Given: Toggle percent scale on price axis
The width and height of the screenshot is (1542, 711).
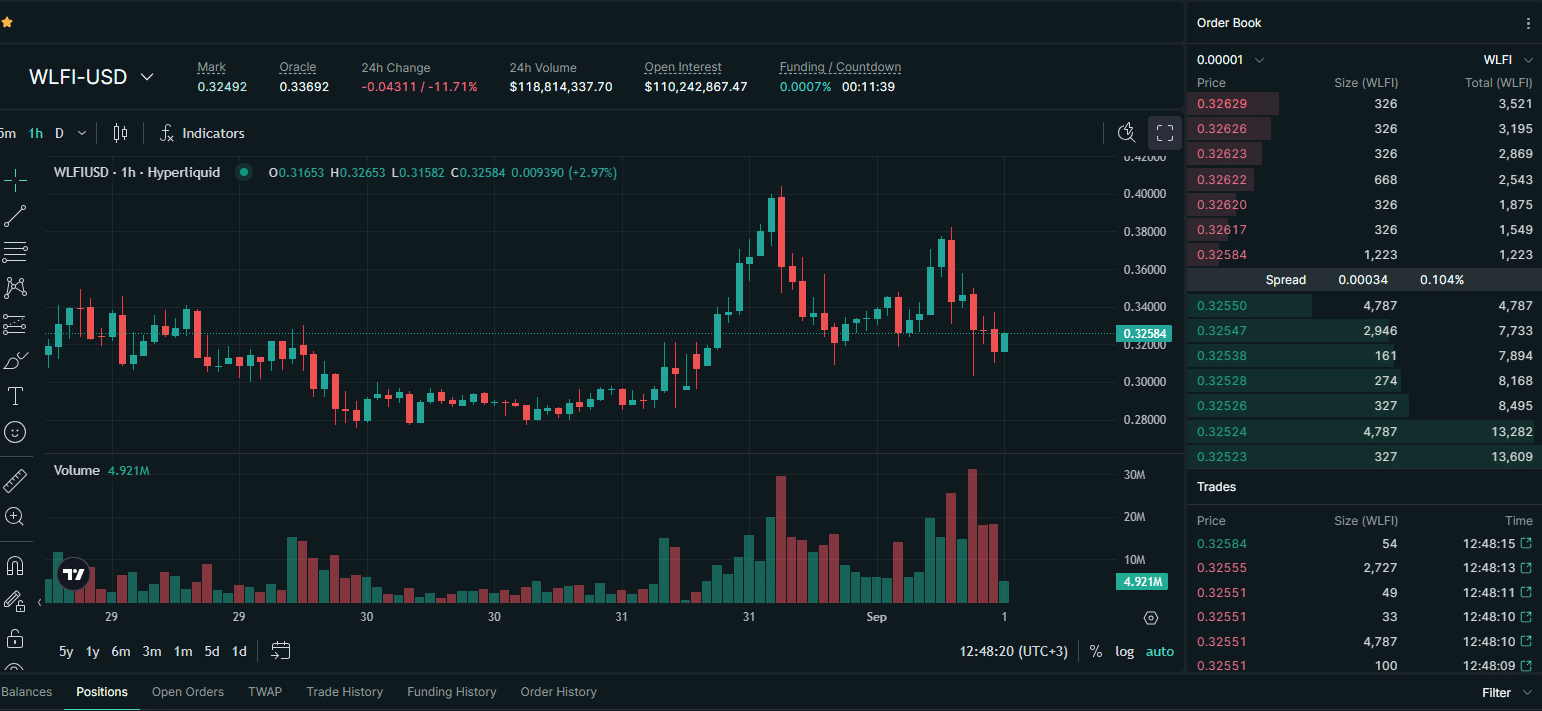Looking at the screenshot, I should point(1096,652).
